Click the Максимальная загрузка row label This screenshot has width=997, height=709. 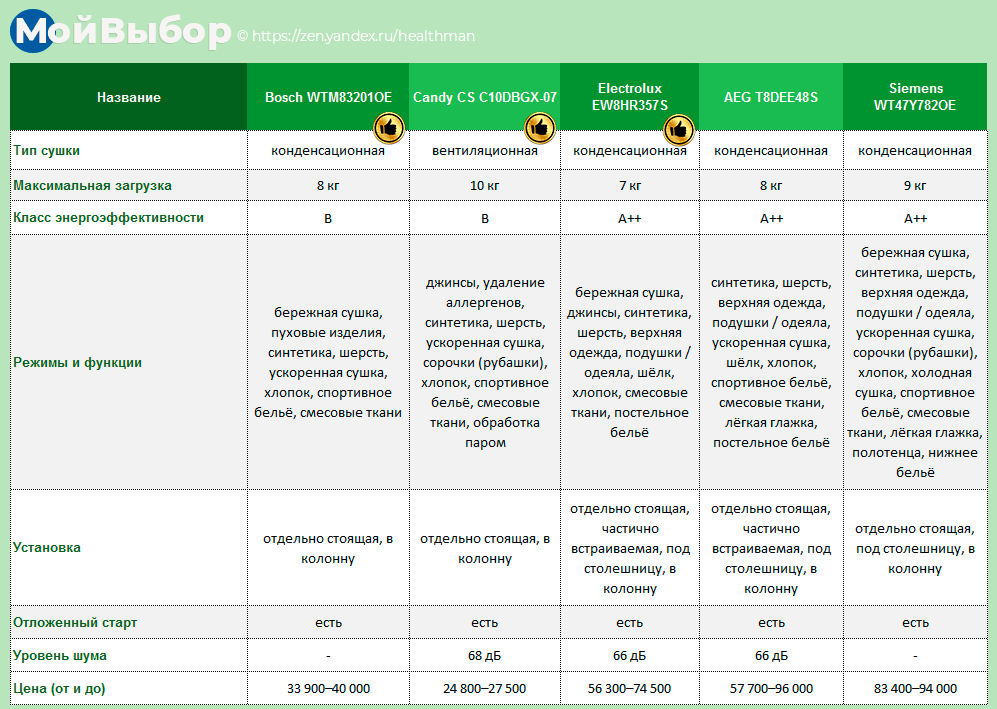pyautogui.click(x=92, y=186)
